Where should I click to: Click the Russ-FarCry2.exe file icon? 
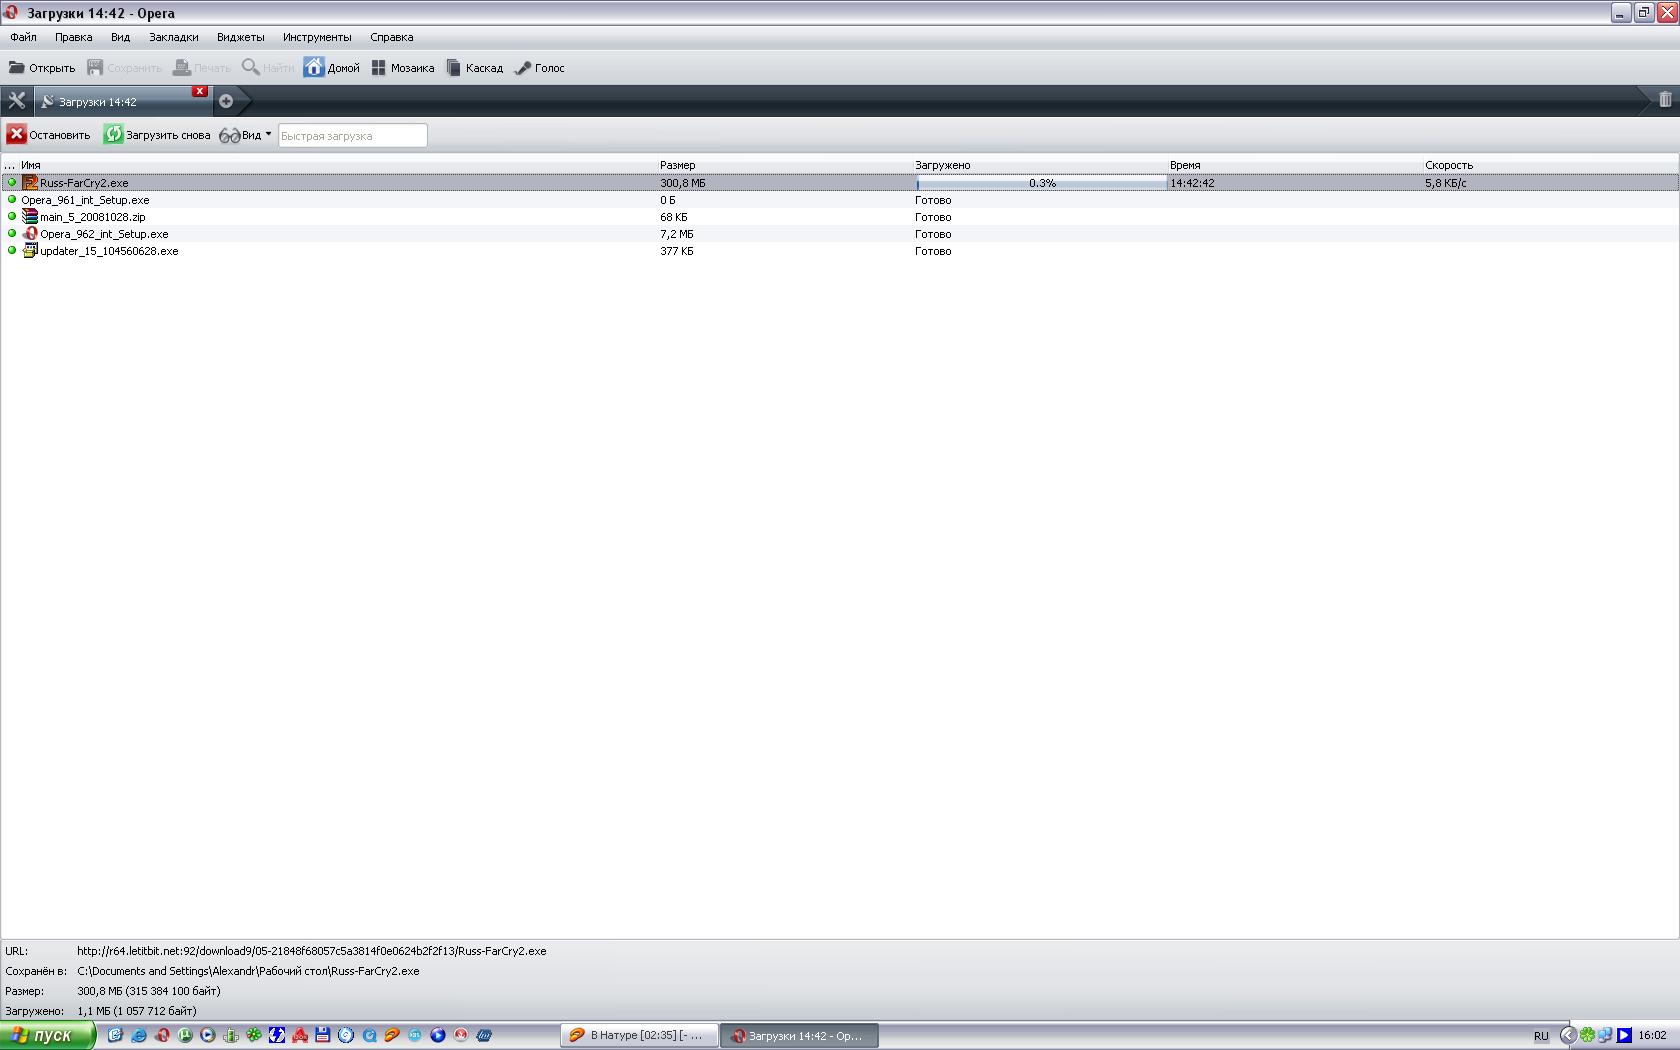30,182
